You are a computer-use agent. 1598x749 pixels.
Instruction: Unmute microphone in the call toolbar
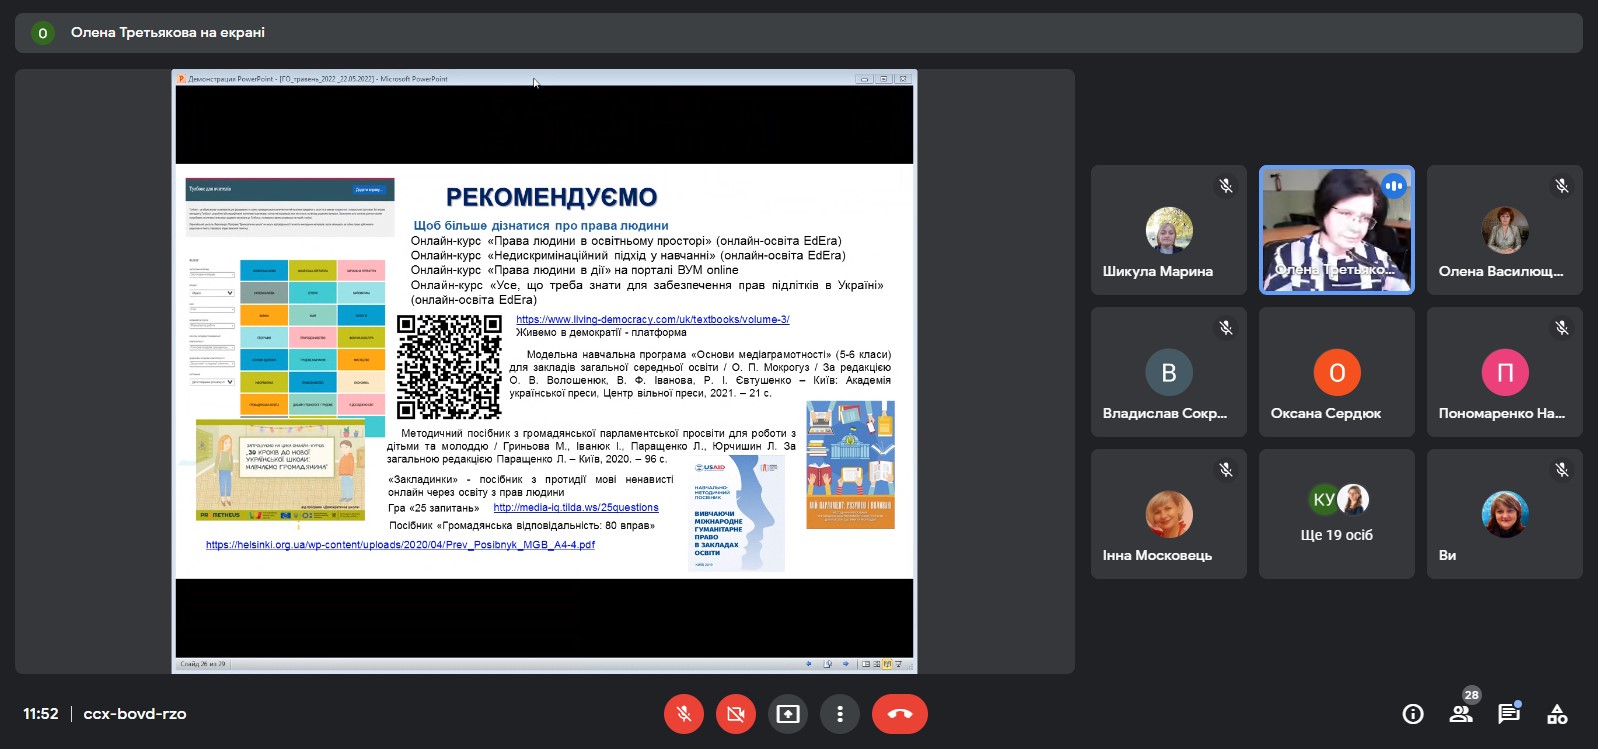pos(684,714)
